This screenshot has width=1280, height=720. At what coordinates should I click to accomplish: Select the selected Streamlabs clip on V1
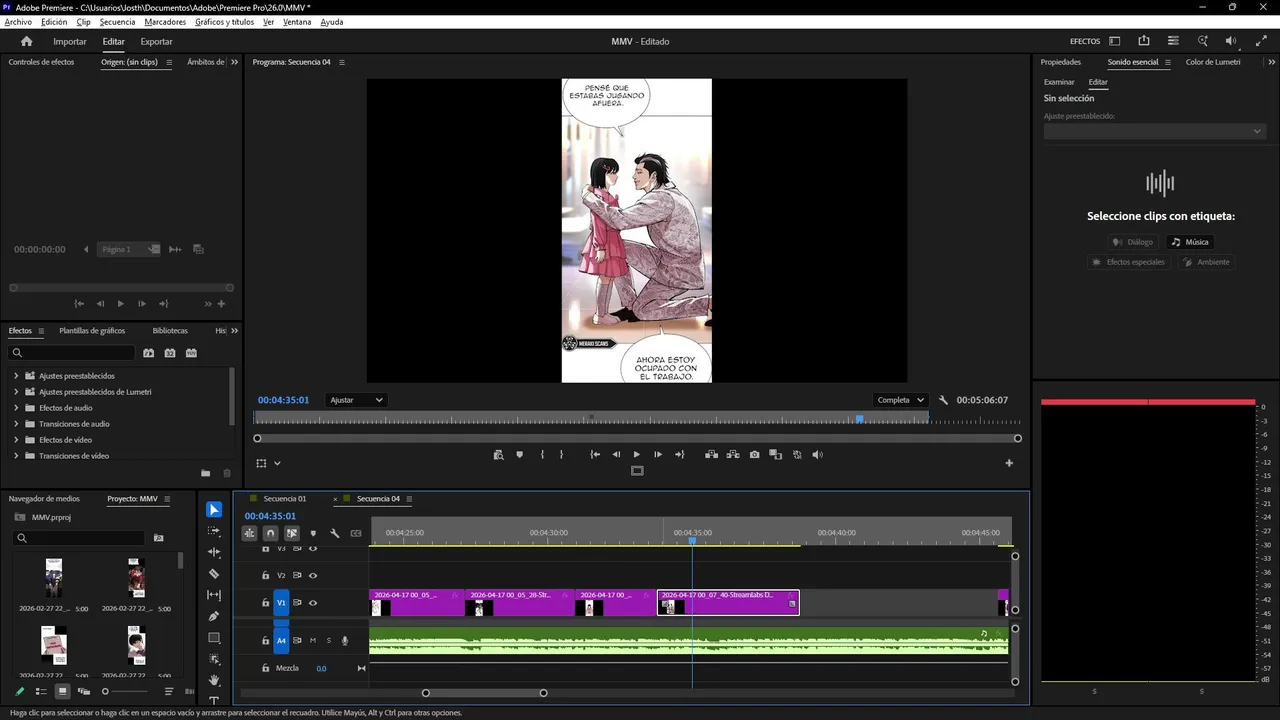click(728, 602)
